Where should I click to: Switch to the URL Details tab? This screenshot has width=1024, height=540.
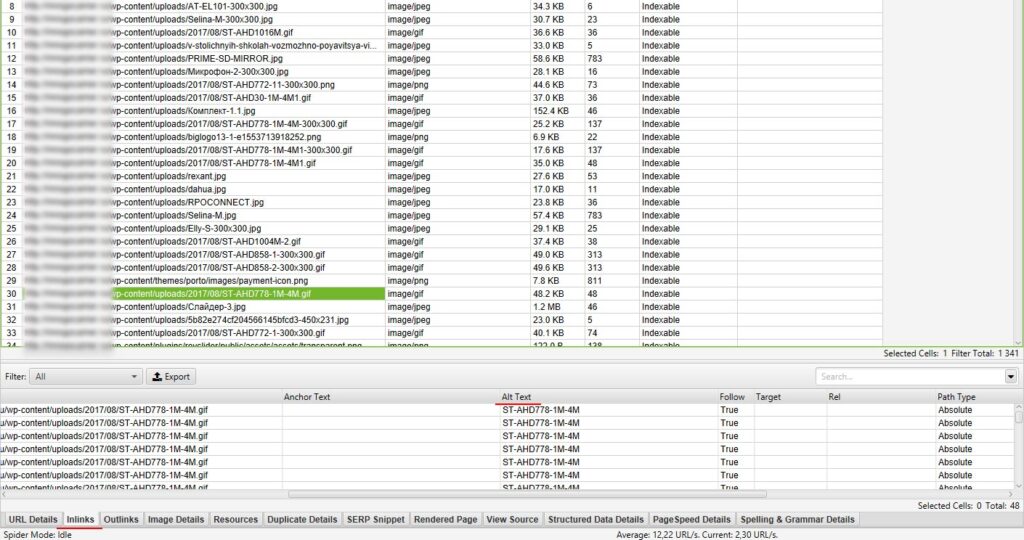(33, 520)
